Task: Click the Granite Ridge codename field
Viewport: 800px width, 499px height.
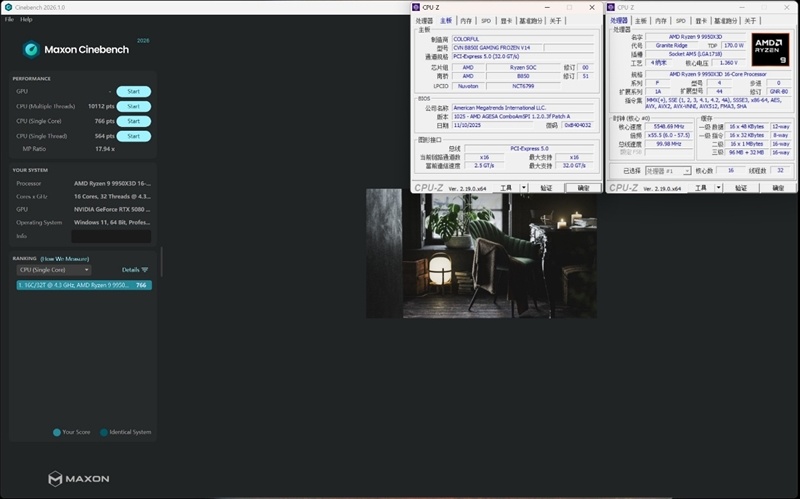Action: (671, 45)
